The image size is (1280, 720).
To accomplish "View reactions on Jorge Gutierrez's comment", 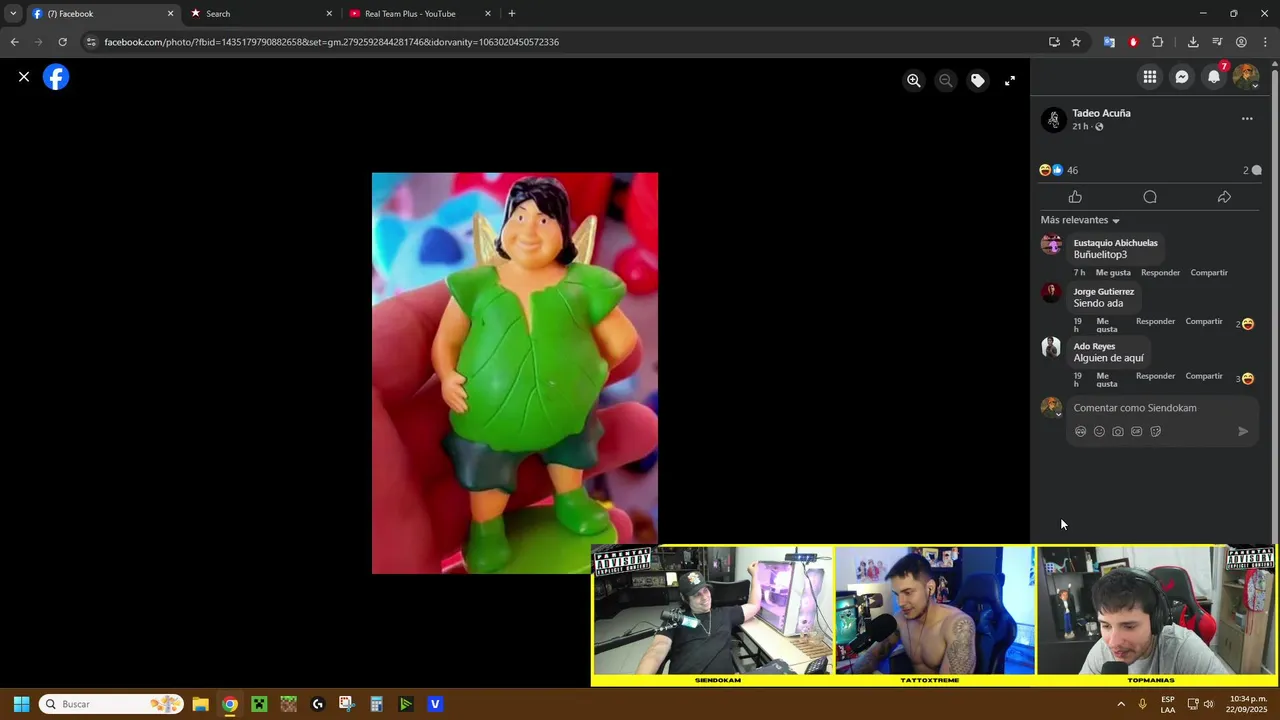I will click(1245, 324).
